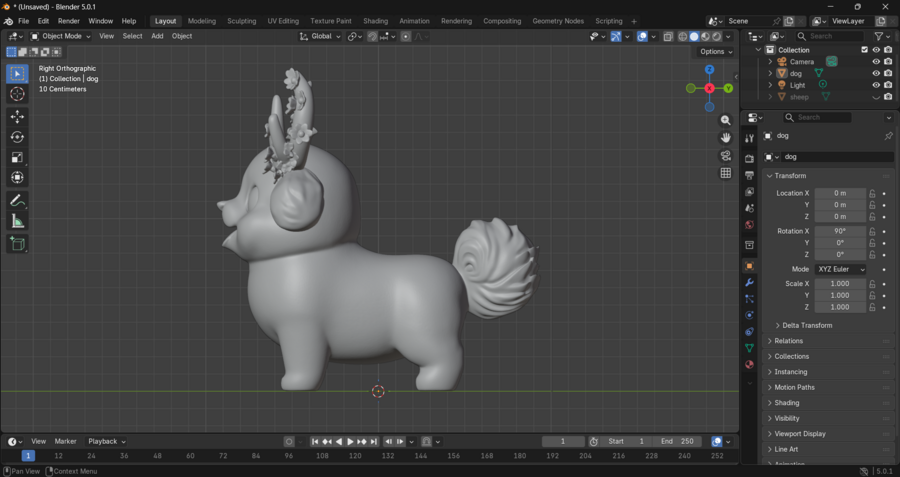The image size is (900, 477).
Task: Uncheck the Collection exclude checkbox
Action: tap(865, 50)
